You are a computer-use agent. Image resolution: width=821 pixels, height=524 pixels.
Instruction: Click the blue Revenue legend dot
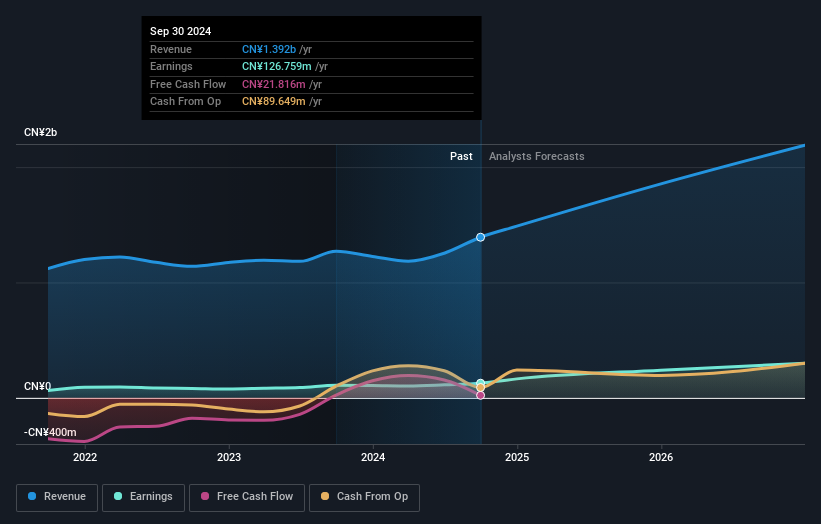tap(32, 496)
